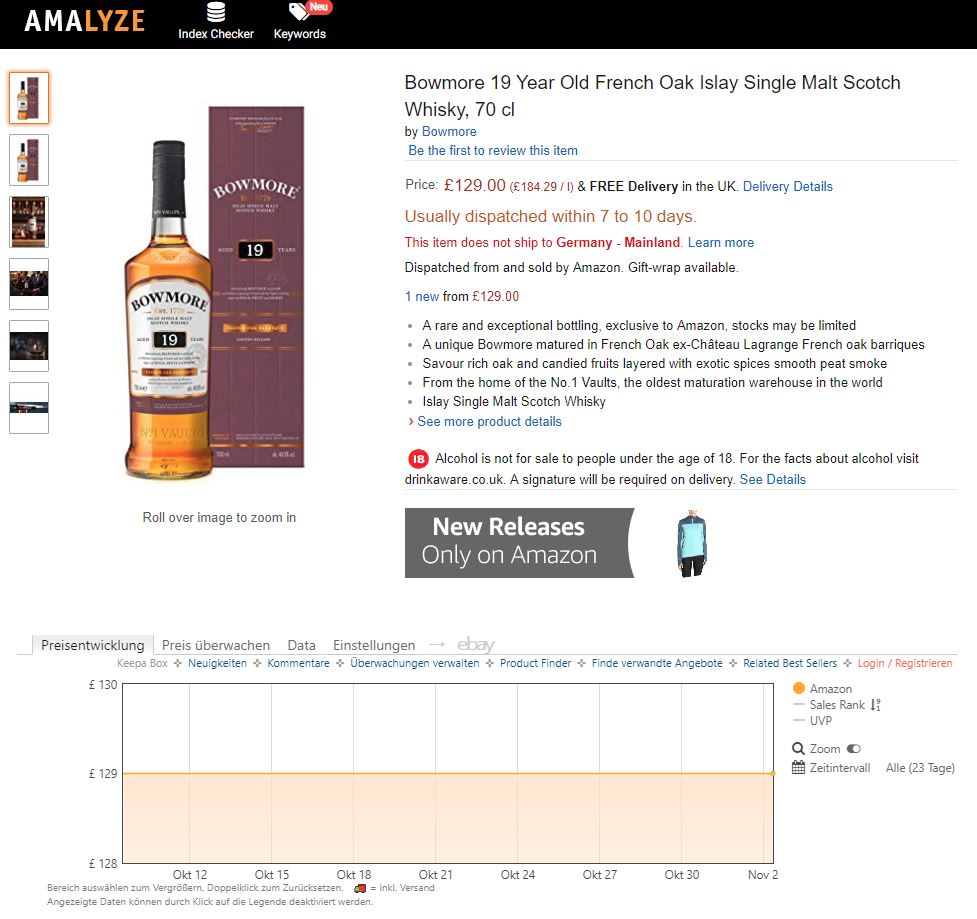Click the AMALYZE logo
This screenshot has height=919, width=977.
[x=85, y=21]
